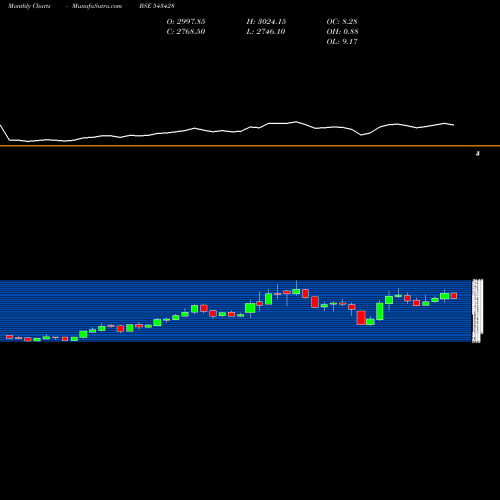Click the Monthly Charts title text
This screenshot has height=500, width=500.
[x=29, y=6]
